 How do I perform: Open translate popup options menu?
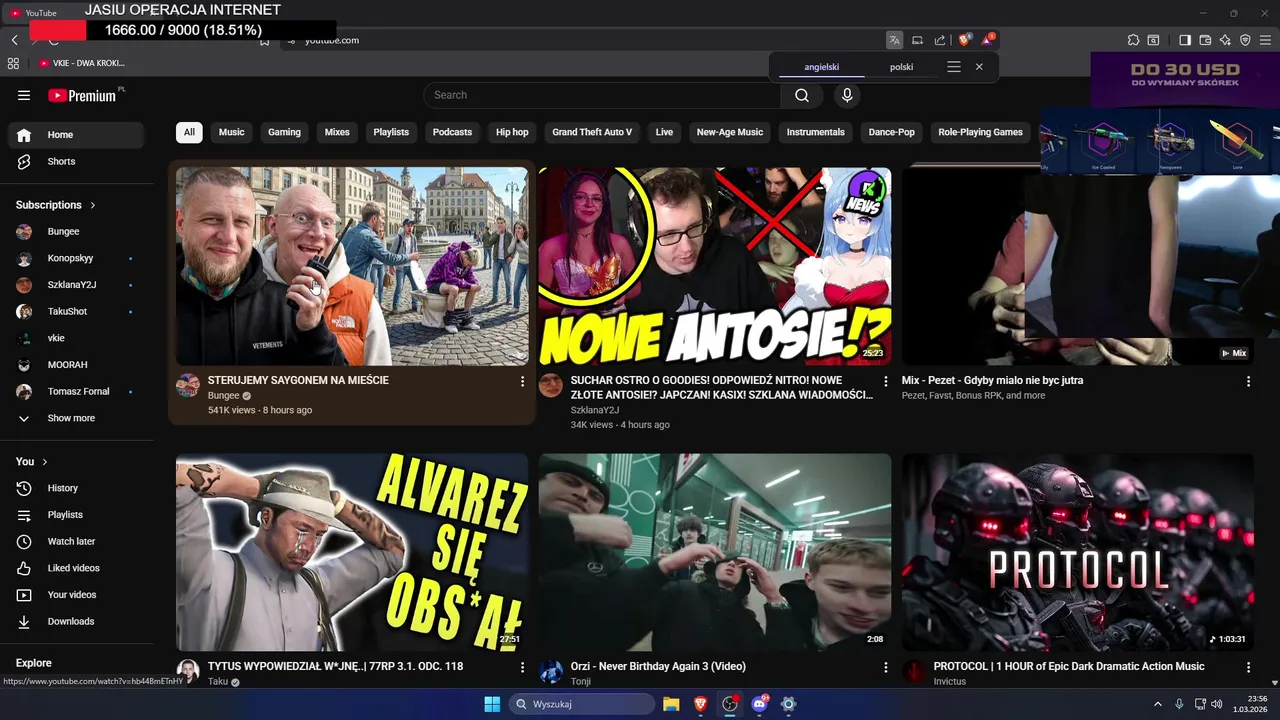pos(954,67)
